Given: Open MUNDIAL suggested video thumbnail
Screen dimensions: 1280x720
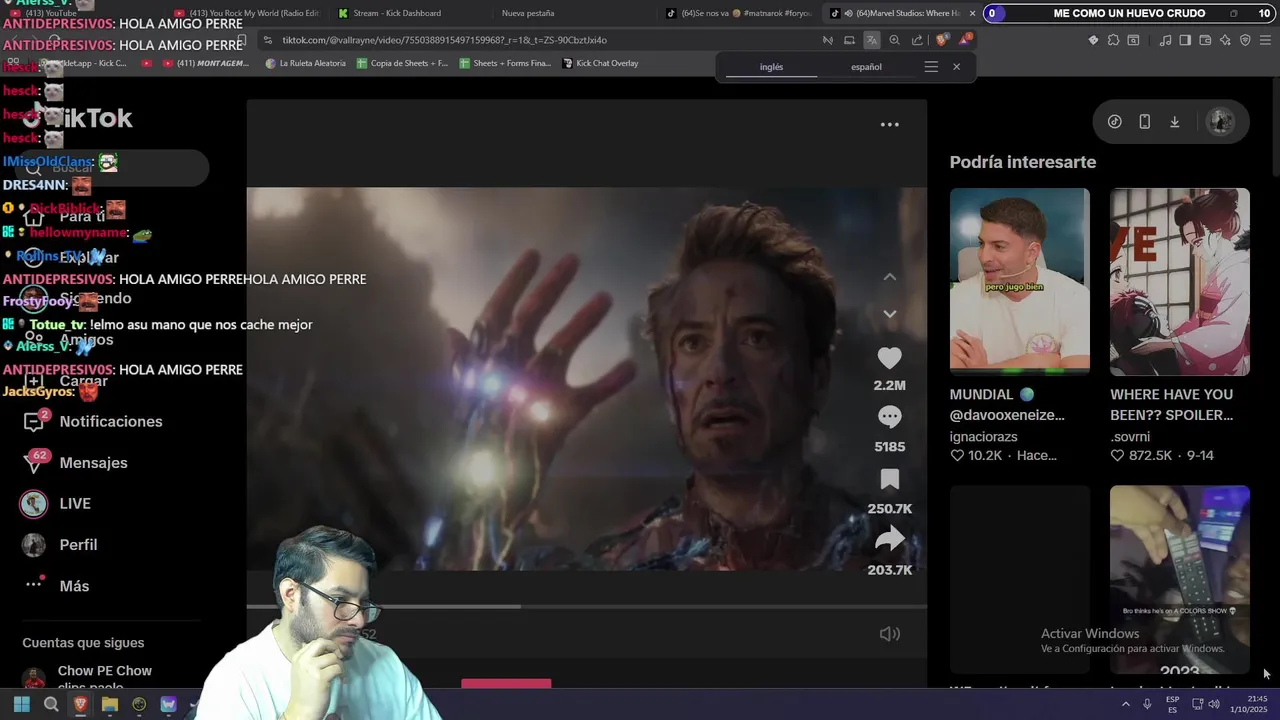Looking at the screenshot, I should tap(1019, 281).
